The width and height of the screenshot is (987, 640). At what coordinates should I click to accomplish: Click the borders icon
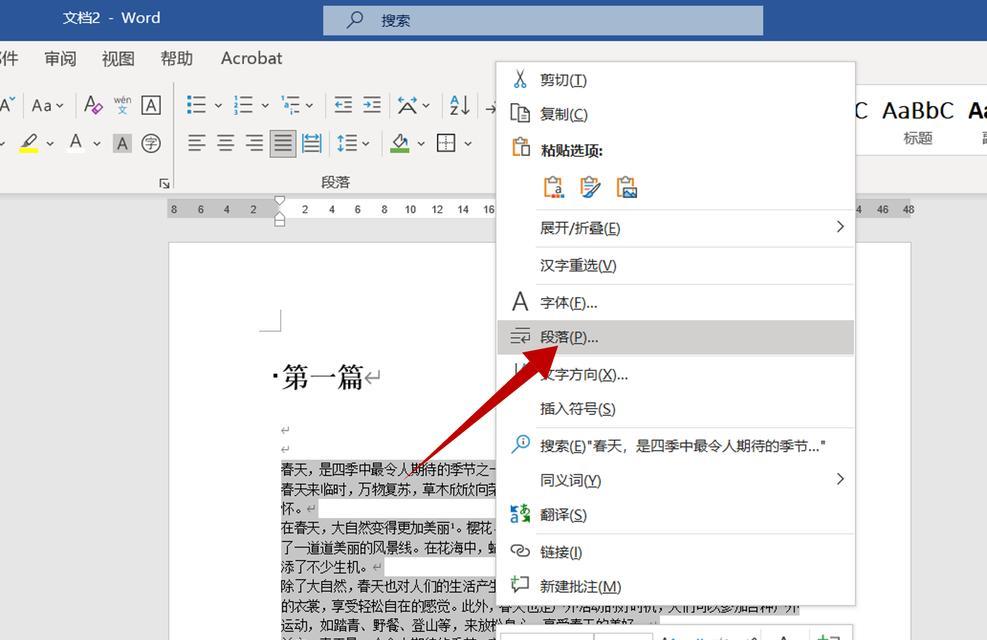click(x=446, y=143)
